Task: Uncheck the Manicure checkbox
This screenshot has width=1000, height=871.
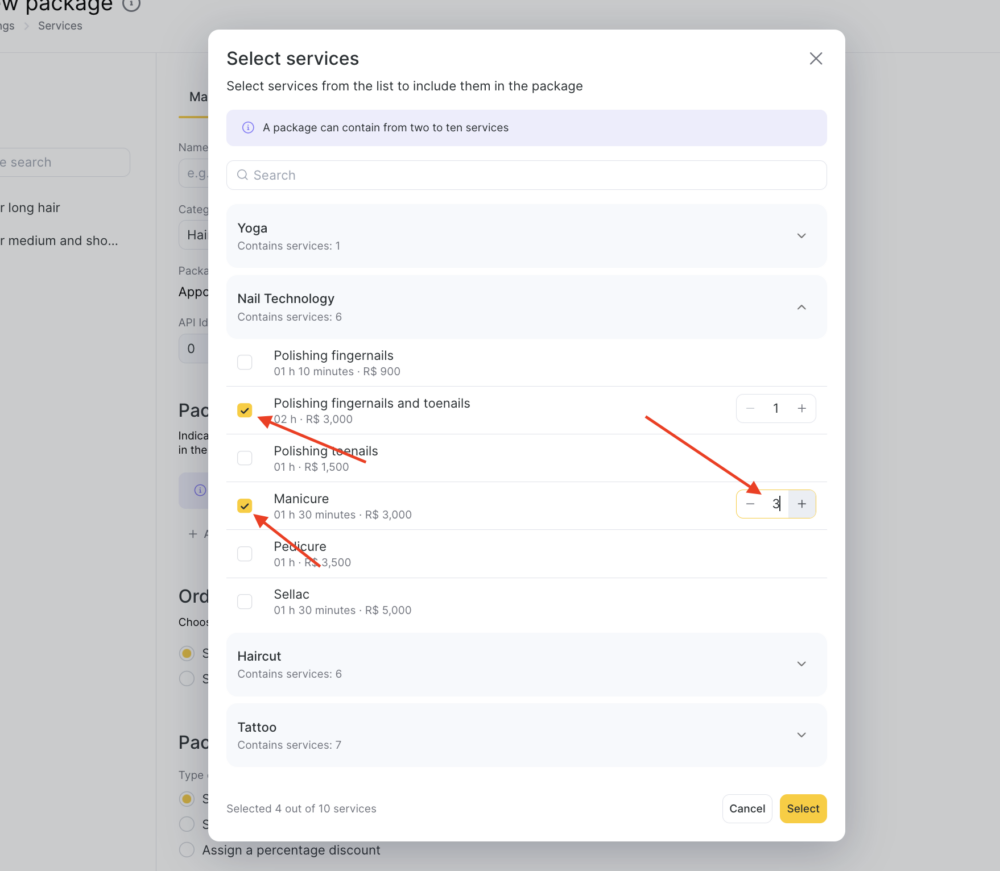Action: 244,506
